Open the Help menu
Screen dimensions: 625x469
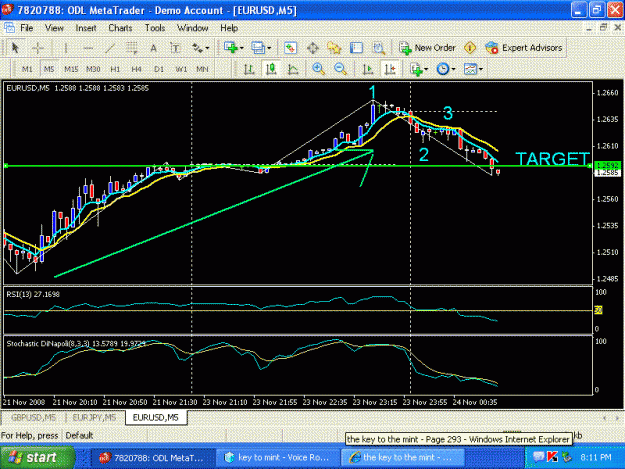click(x=229, y=28)
